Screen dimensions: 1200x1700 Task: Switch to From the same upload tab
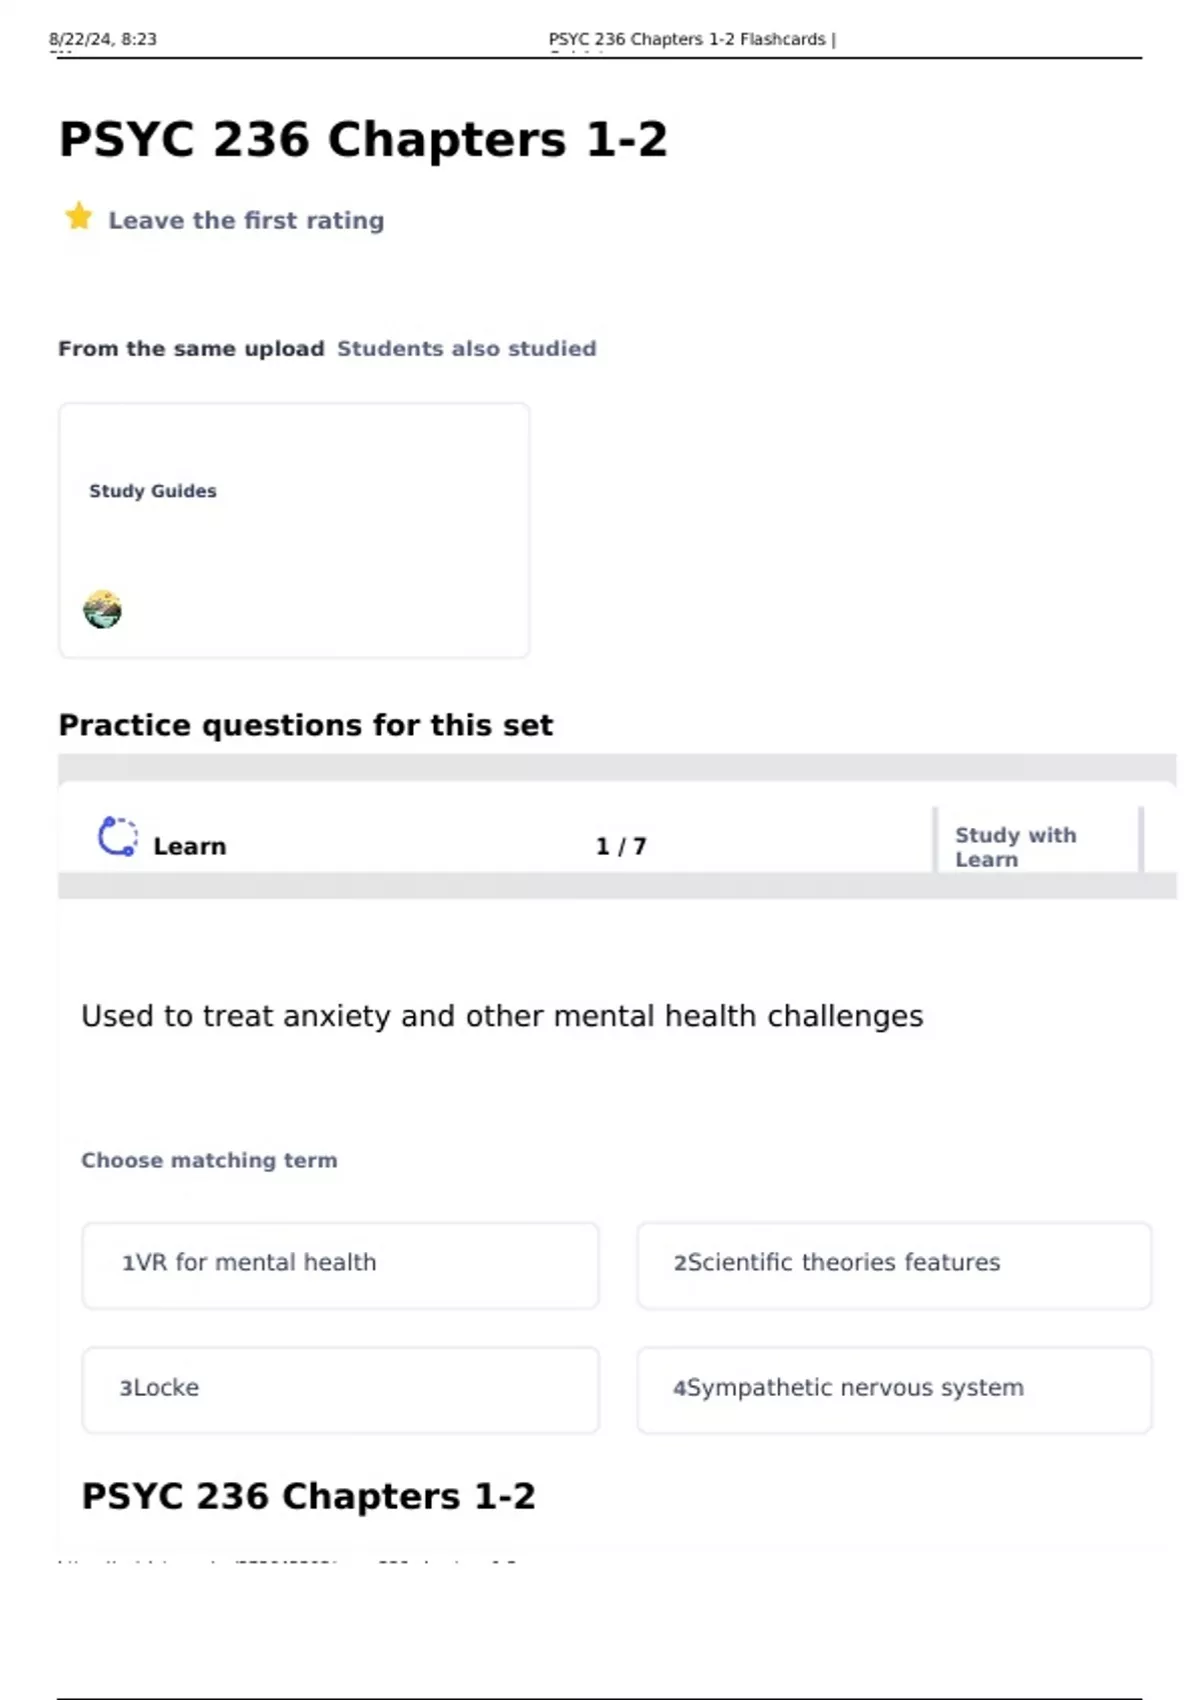(x=191, y=349)
